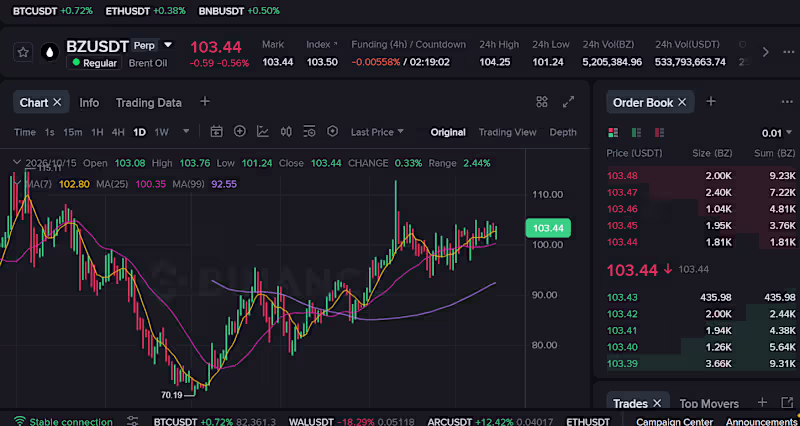Open the line chart indicators icon
Screen dimensions: 800x426
click(263, 132)
